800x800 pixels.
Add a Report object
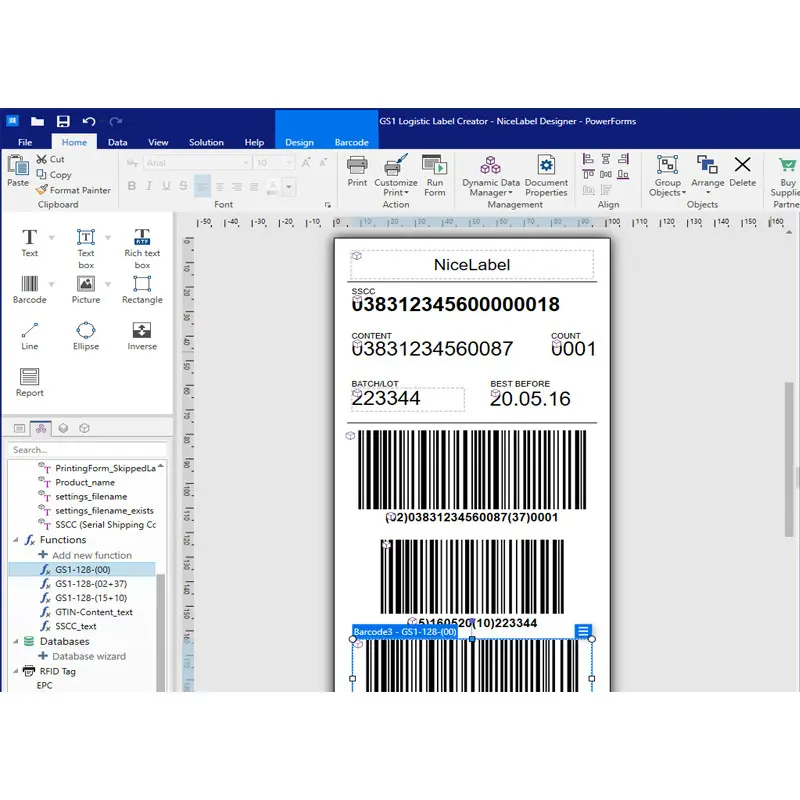coord(29,382)
